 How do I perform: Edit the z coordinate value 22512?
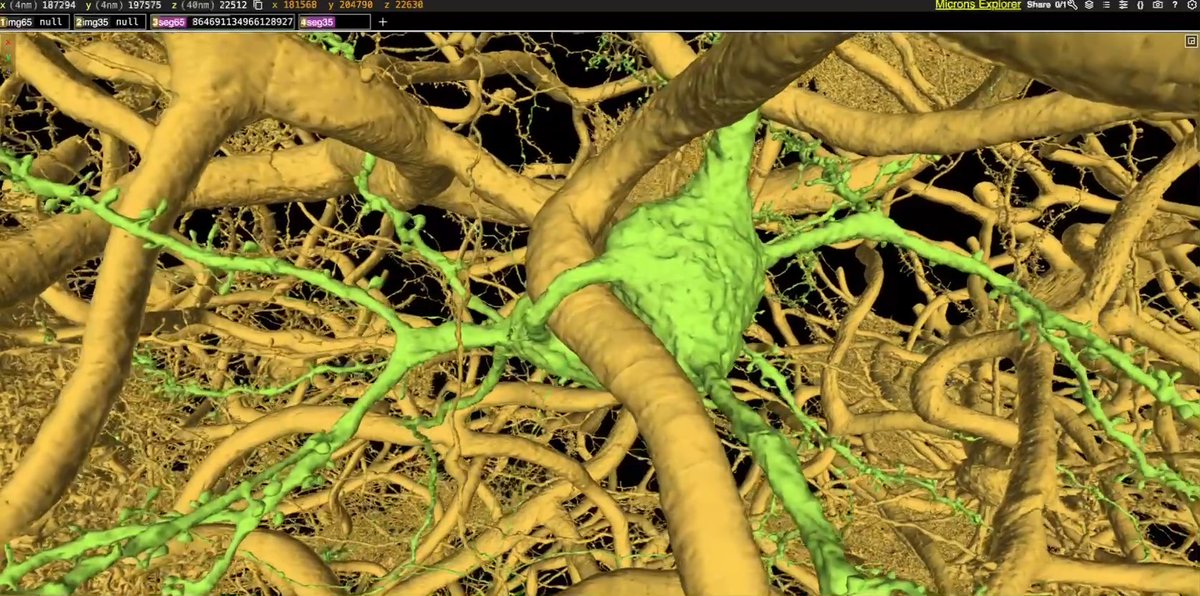coord(233,5)
